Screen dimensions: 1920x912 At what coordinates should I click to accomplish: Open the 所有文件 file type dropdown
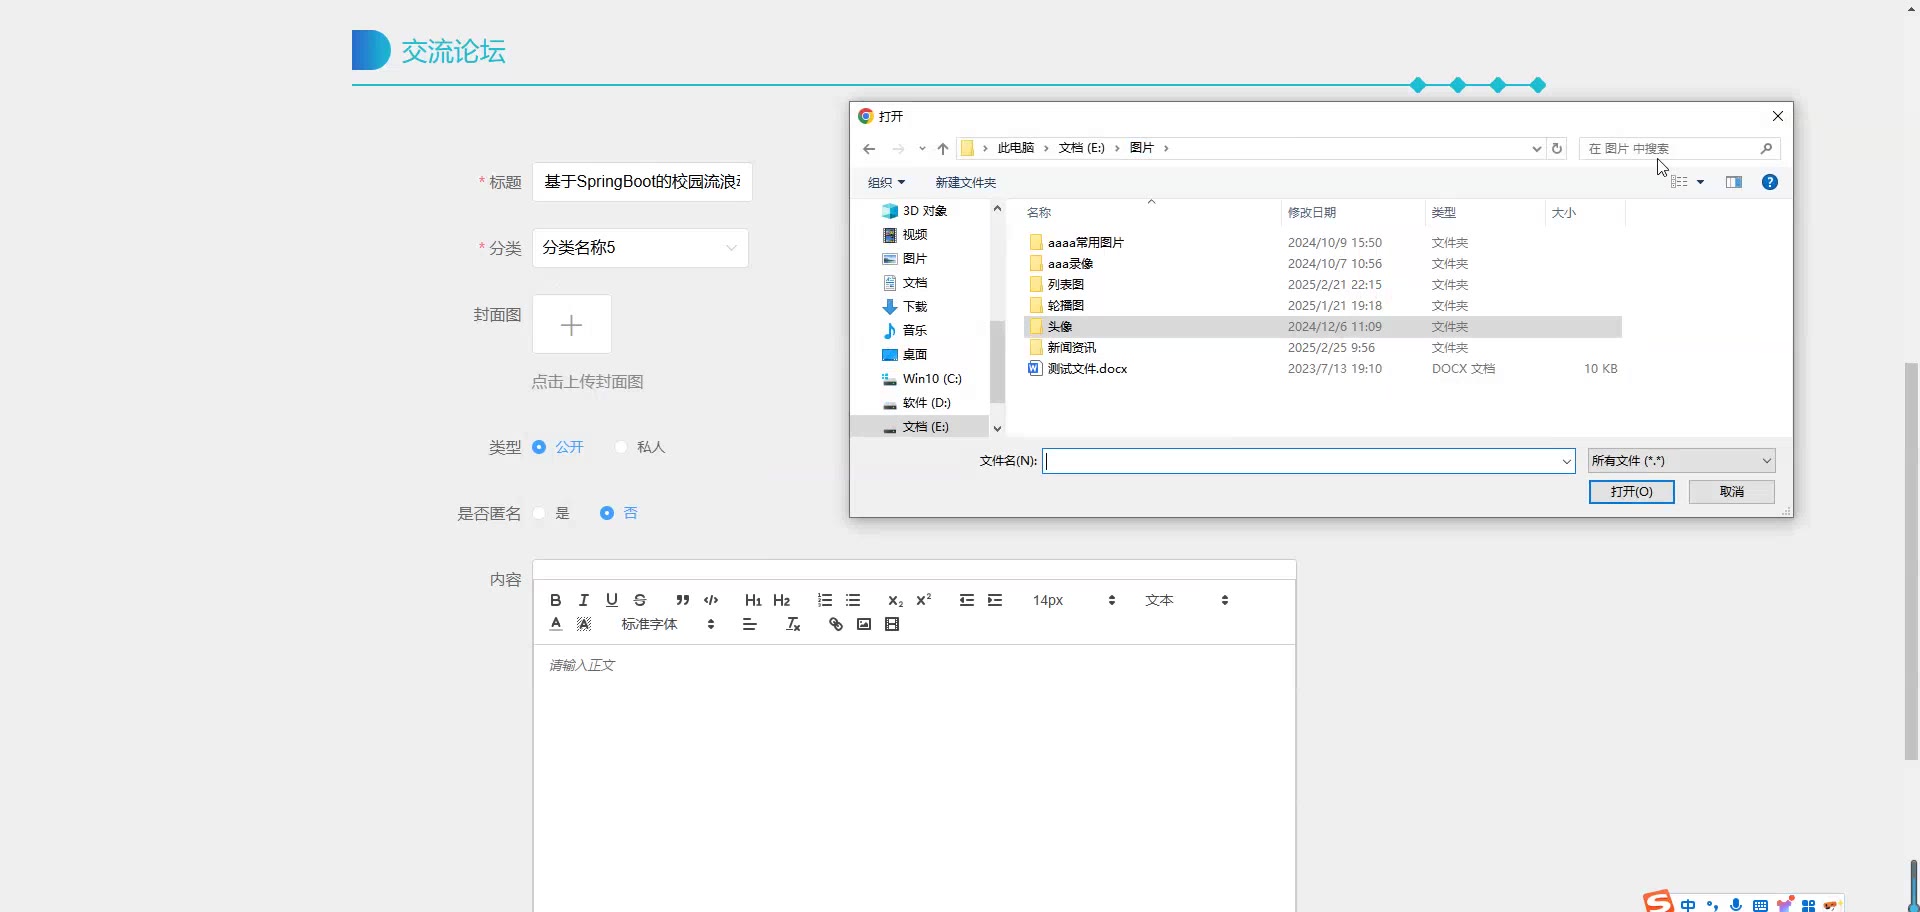[x=1681, y=461]
